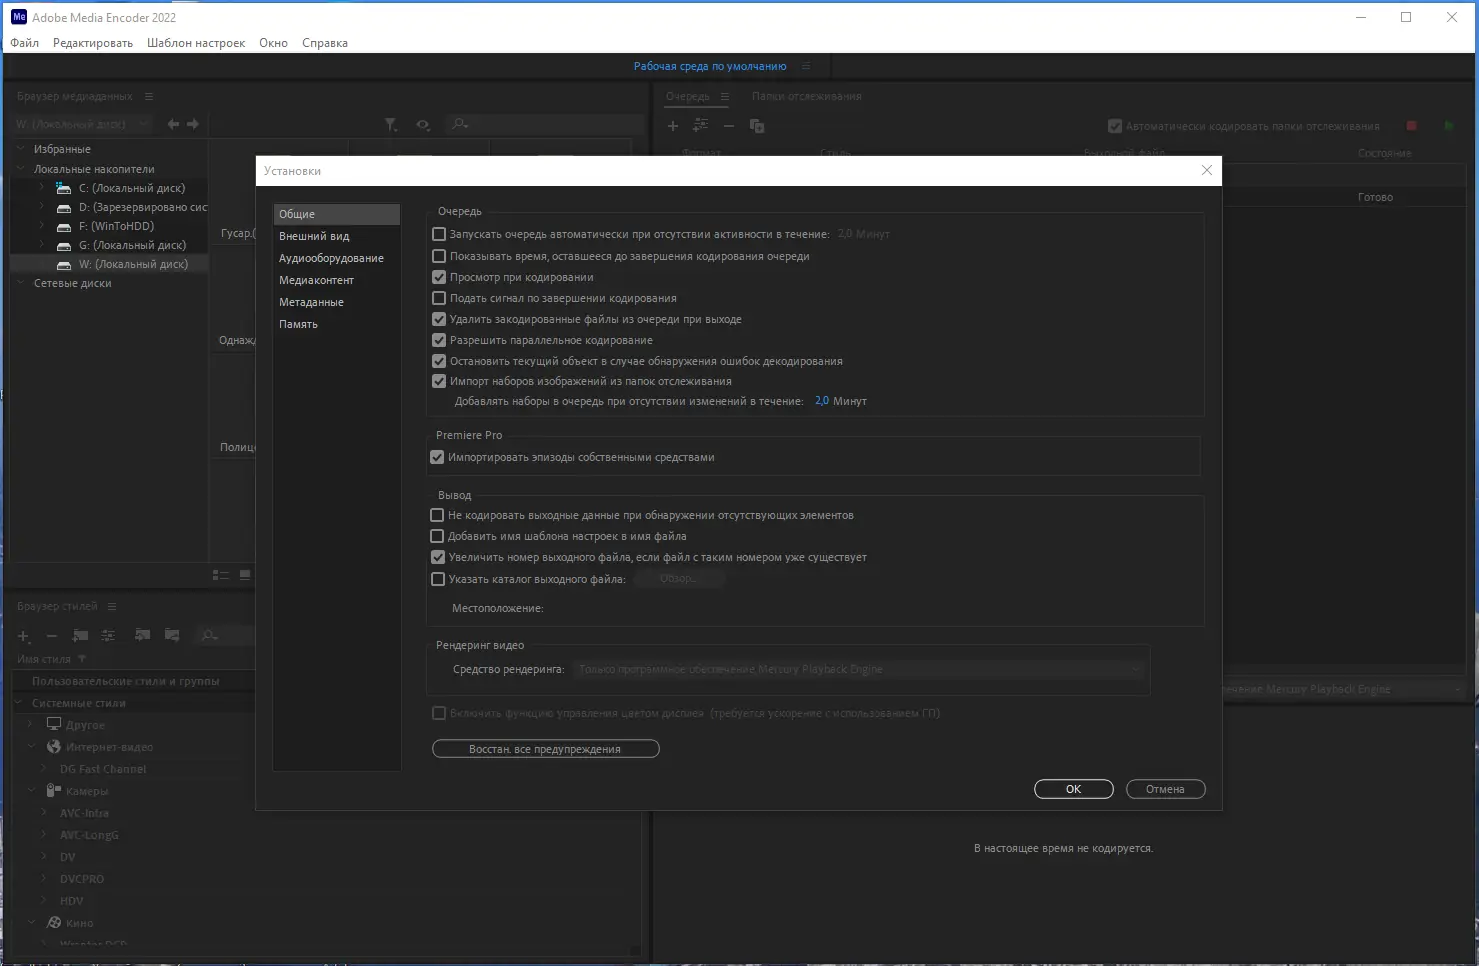Enable 'Подать сигнал по завершении кодирования'
The width and height of the screenshot is (1479, 966).
click(439, 298)
